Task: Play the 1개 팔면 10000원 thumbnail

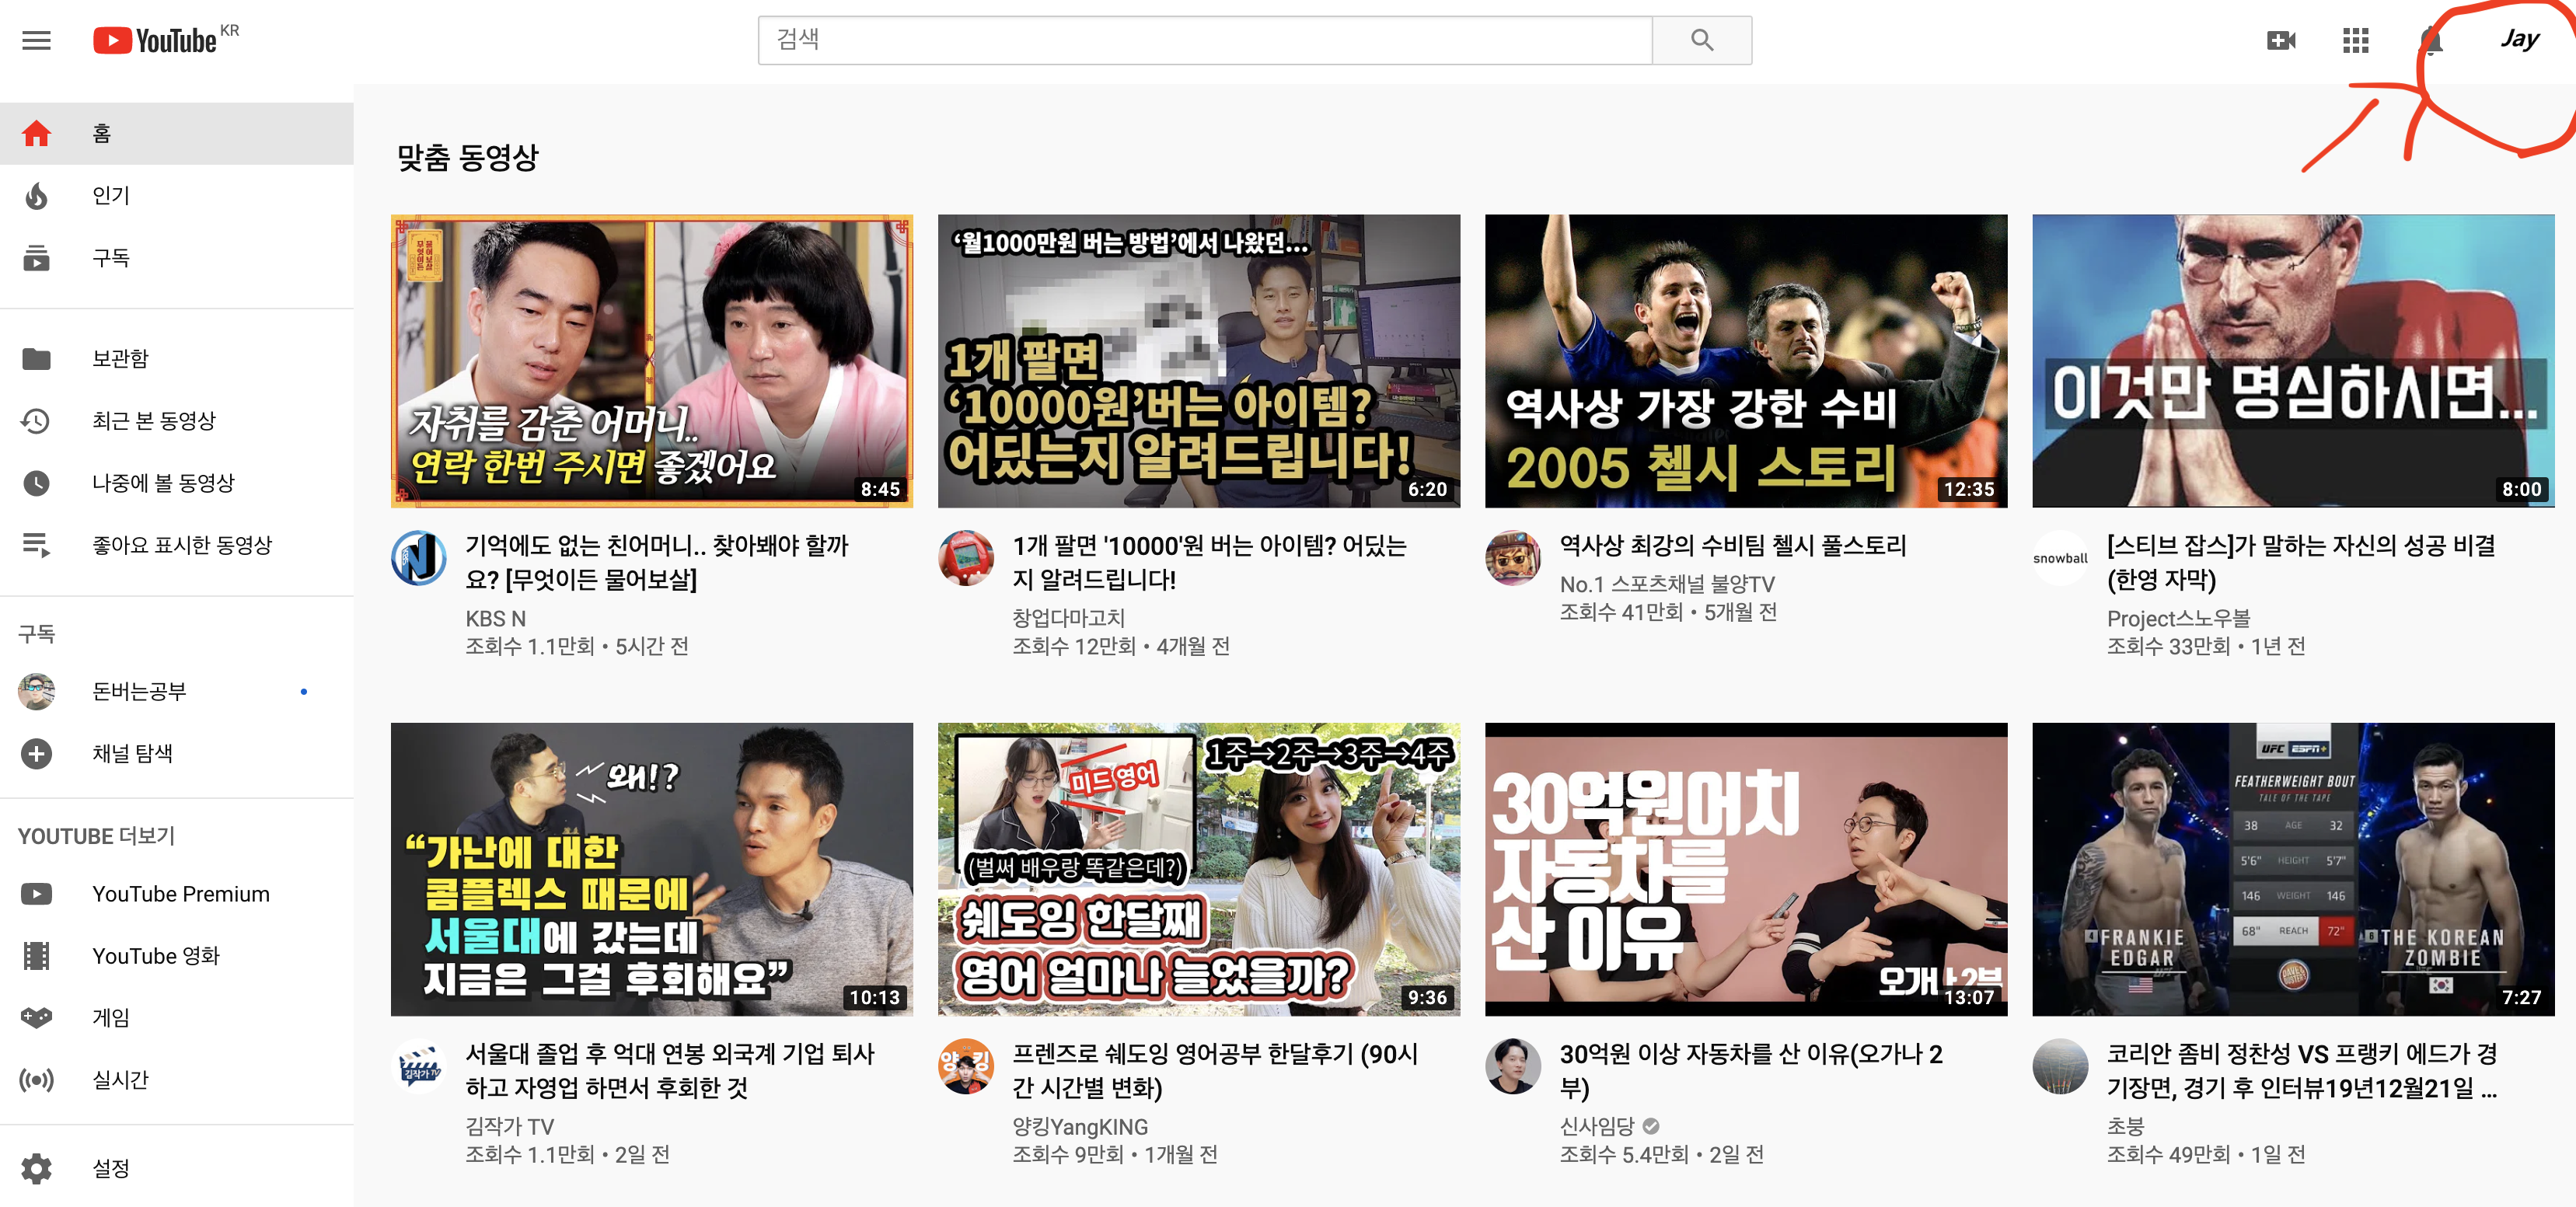Action: (1198, 361)
